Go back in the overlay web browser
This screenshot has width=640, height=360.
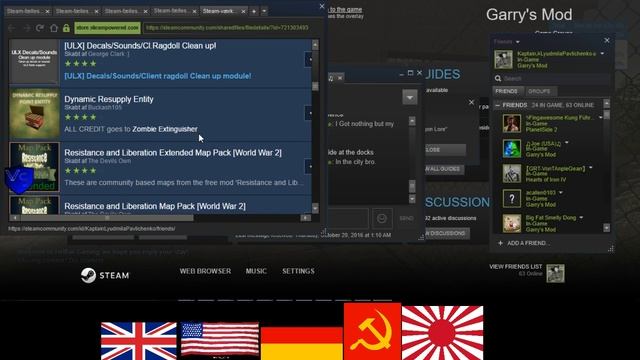tap(11, 28)
